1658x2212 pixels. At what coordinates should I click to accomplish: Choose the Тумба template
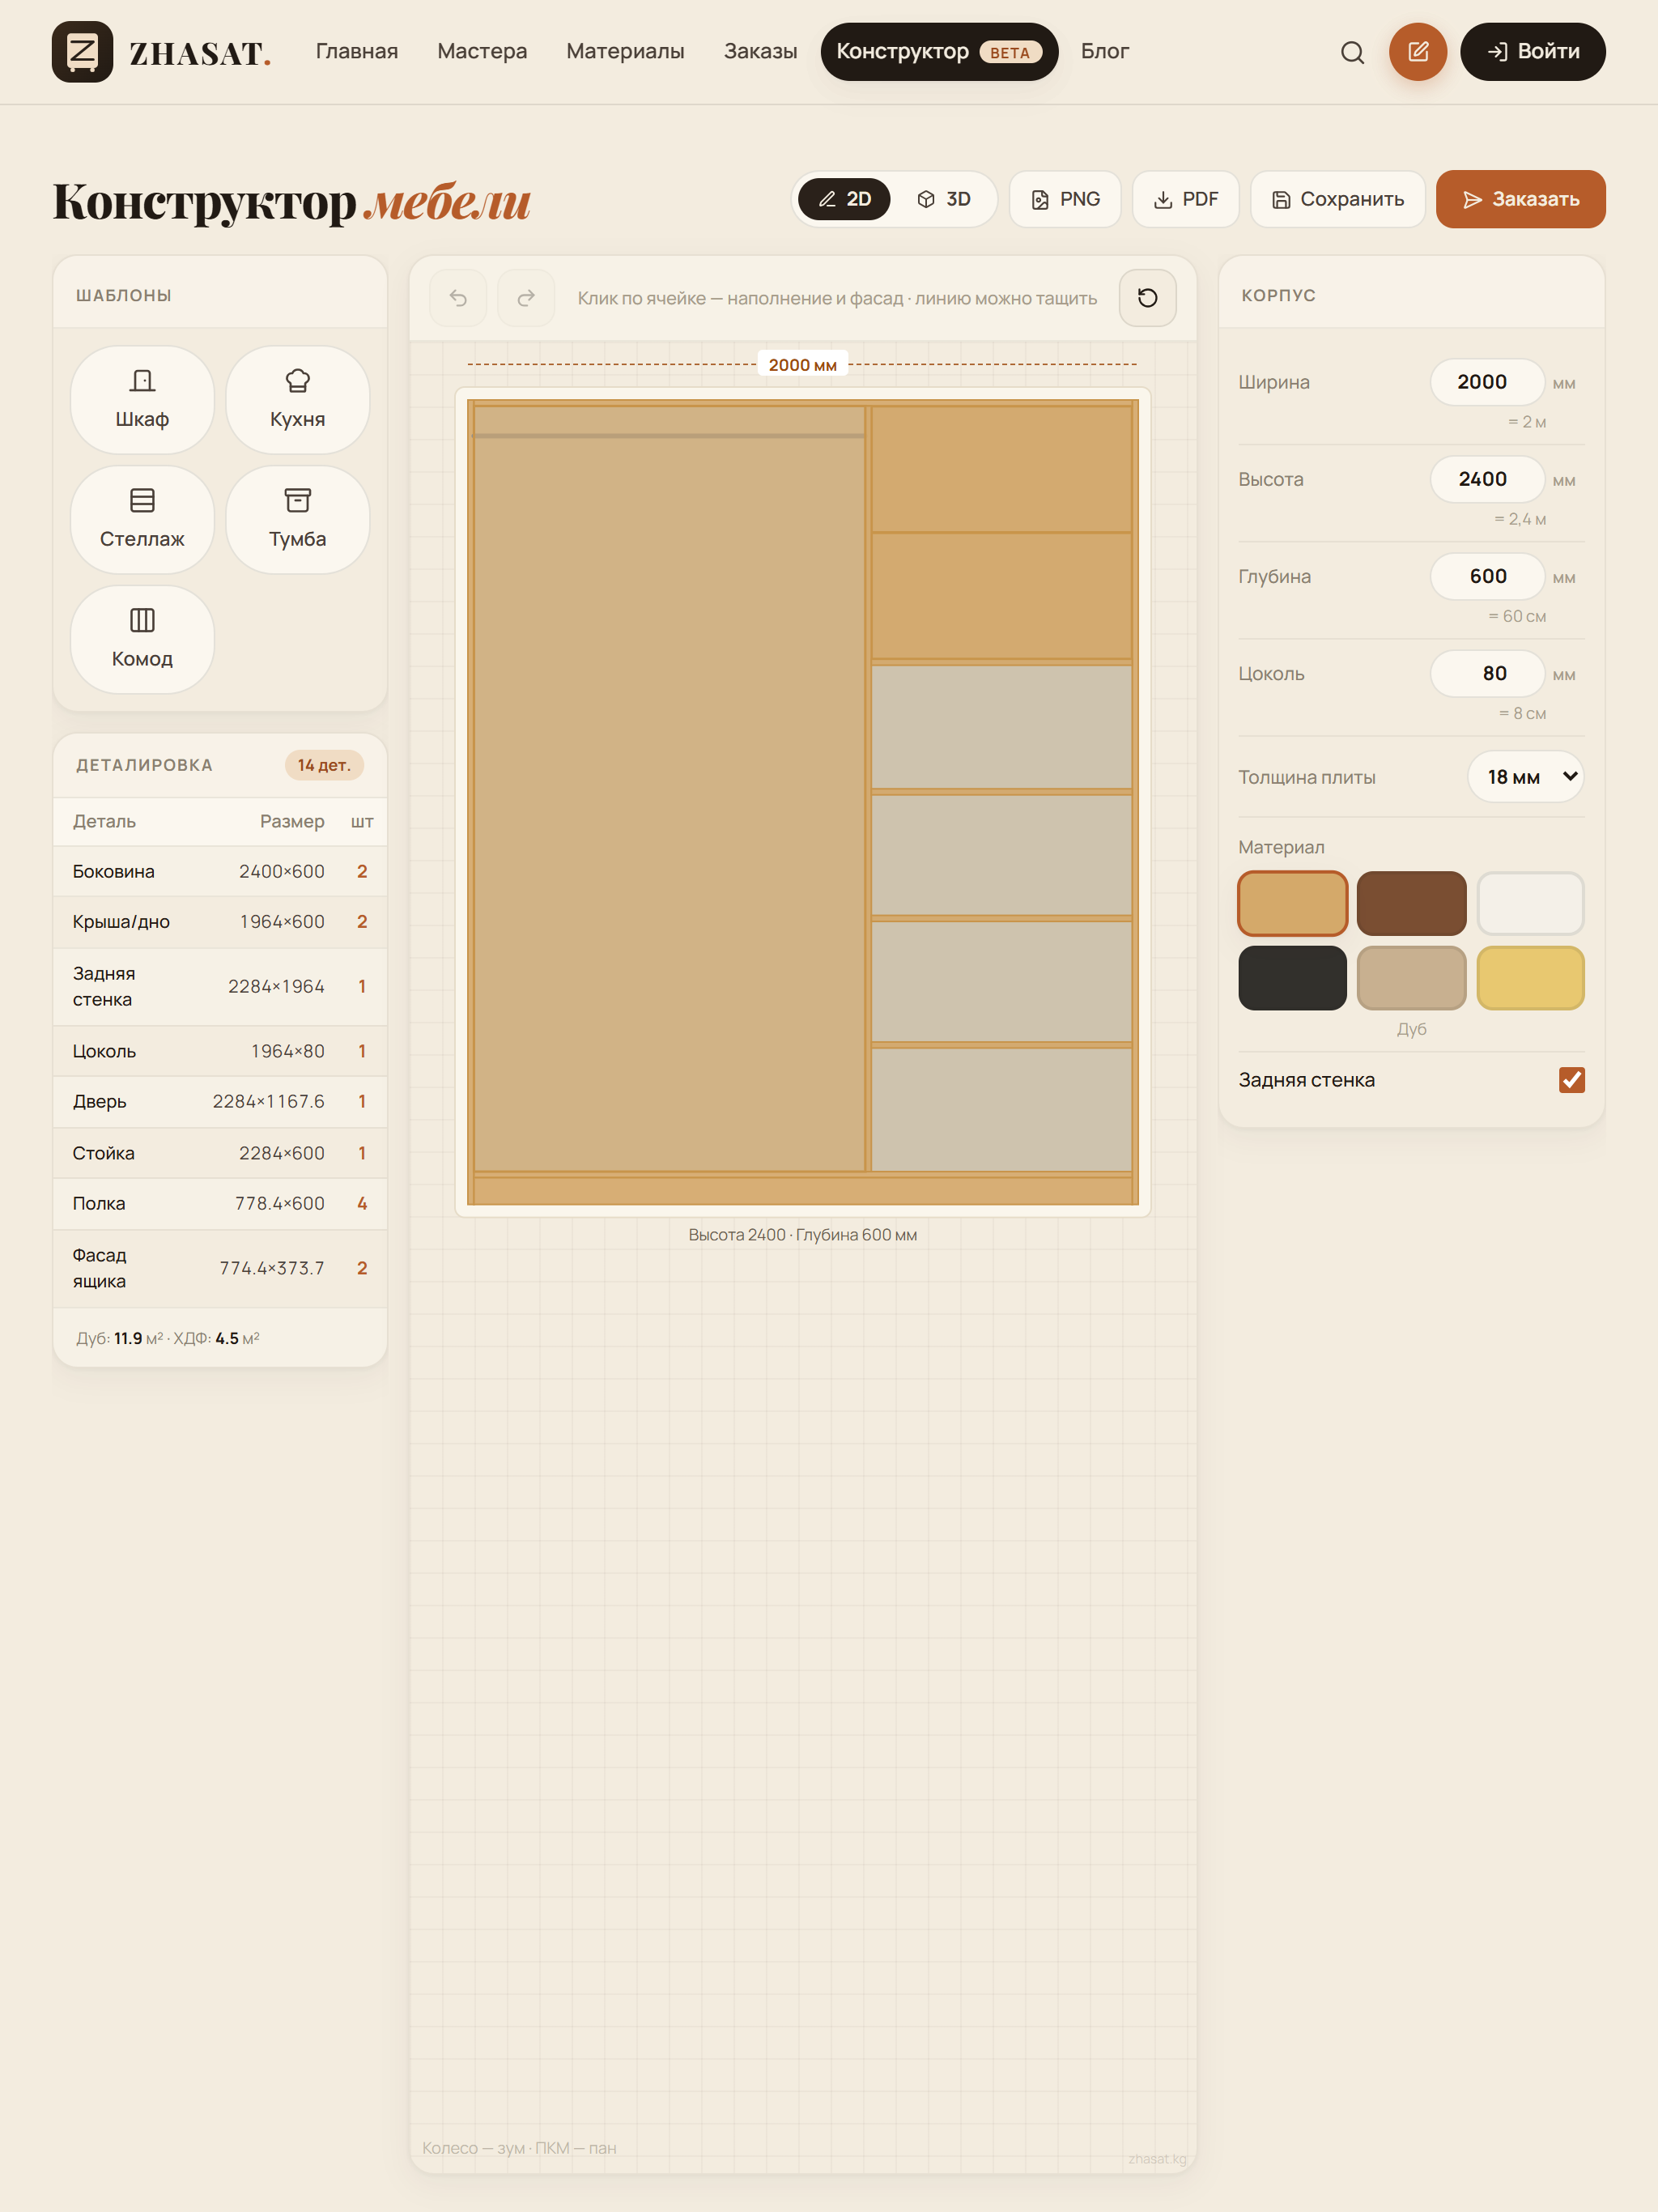(x=298, y=520)
